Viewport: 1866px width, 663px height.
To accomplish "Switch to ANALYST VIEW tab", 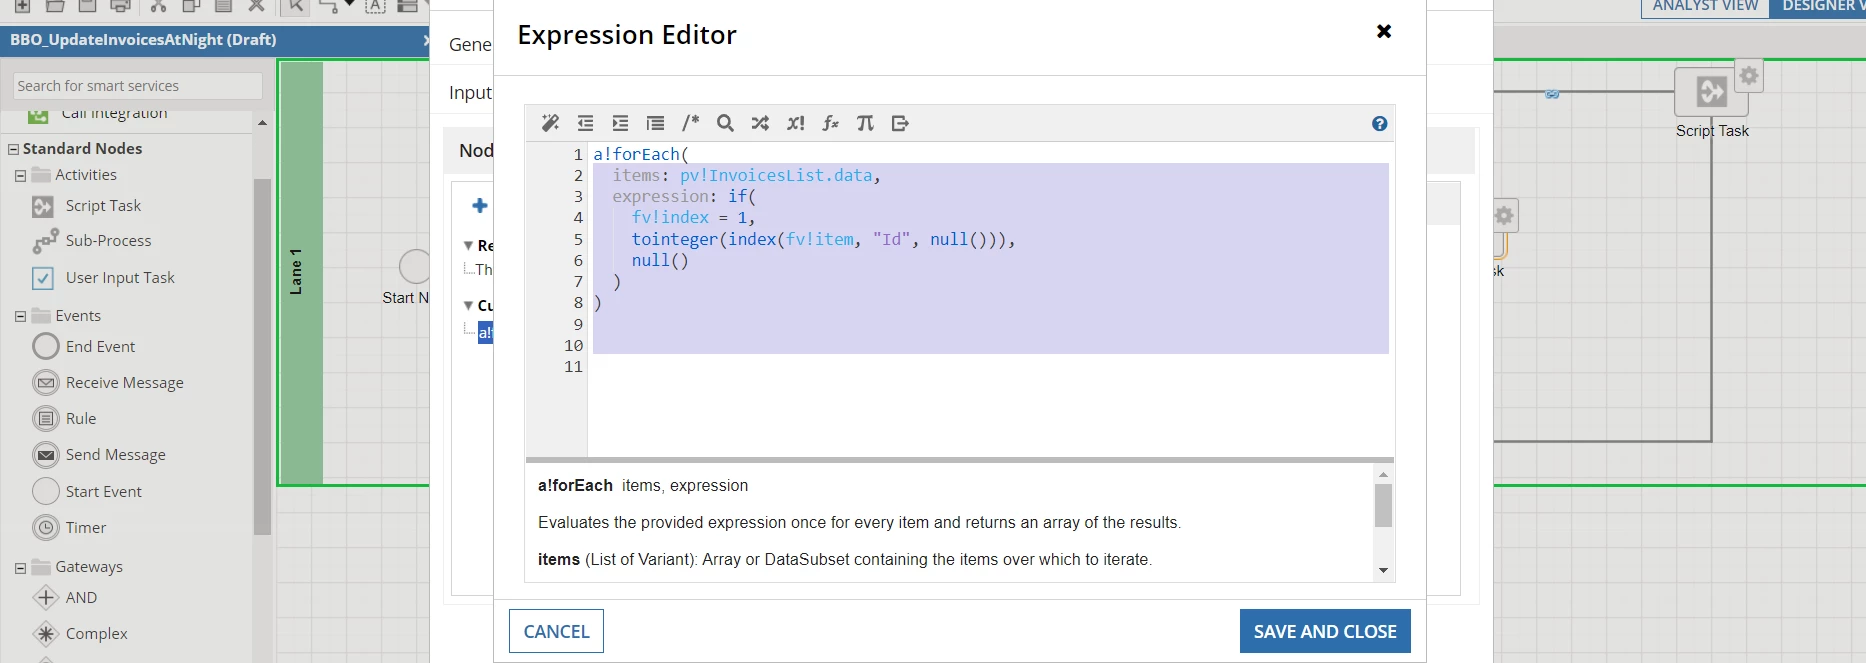I will pyautogui.click(x=1705, y=7).
